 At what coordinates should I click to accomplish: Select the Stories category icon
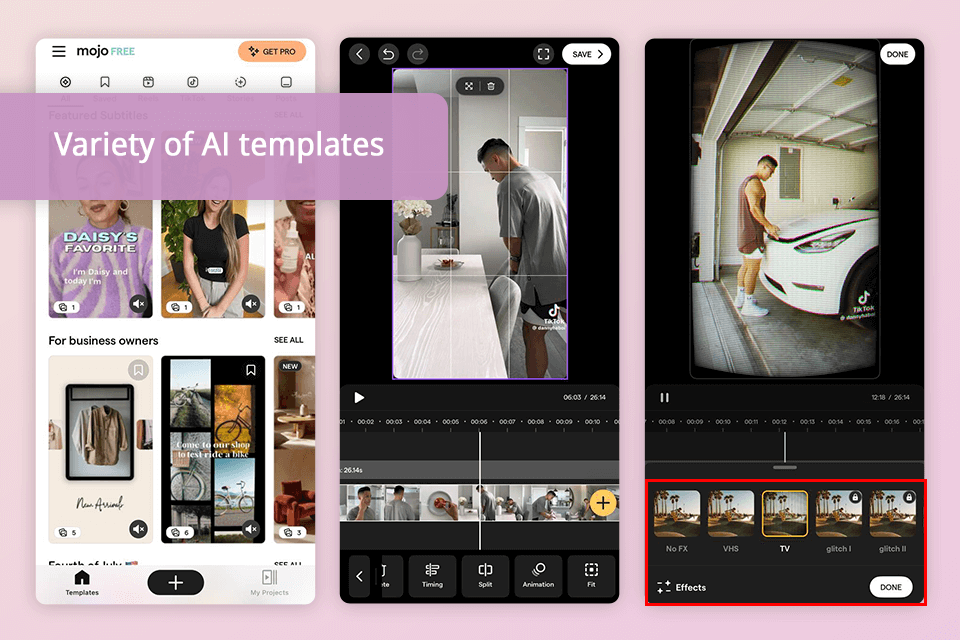pyautogui.click(x=240, y=82)
